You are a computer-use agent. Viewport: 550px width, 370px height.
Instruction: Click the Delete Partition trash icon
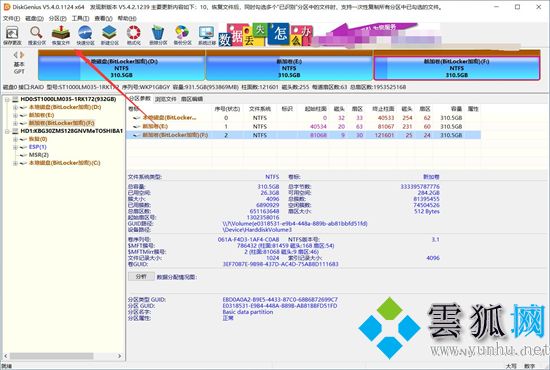[x=158, y=35]
